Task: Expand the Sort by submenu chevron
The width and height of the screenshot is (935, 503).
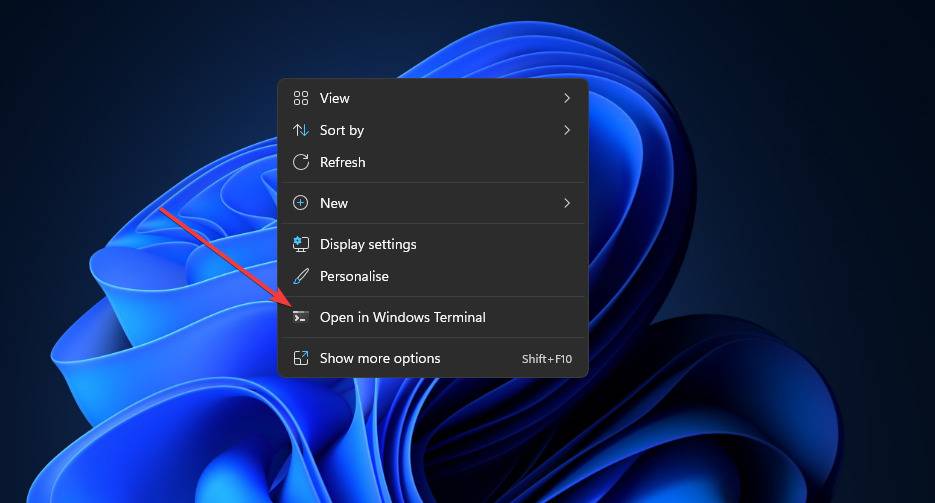Action: tap(566, 130)
